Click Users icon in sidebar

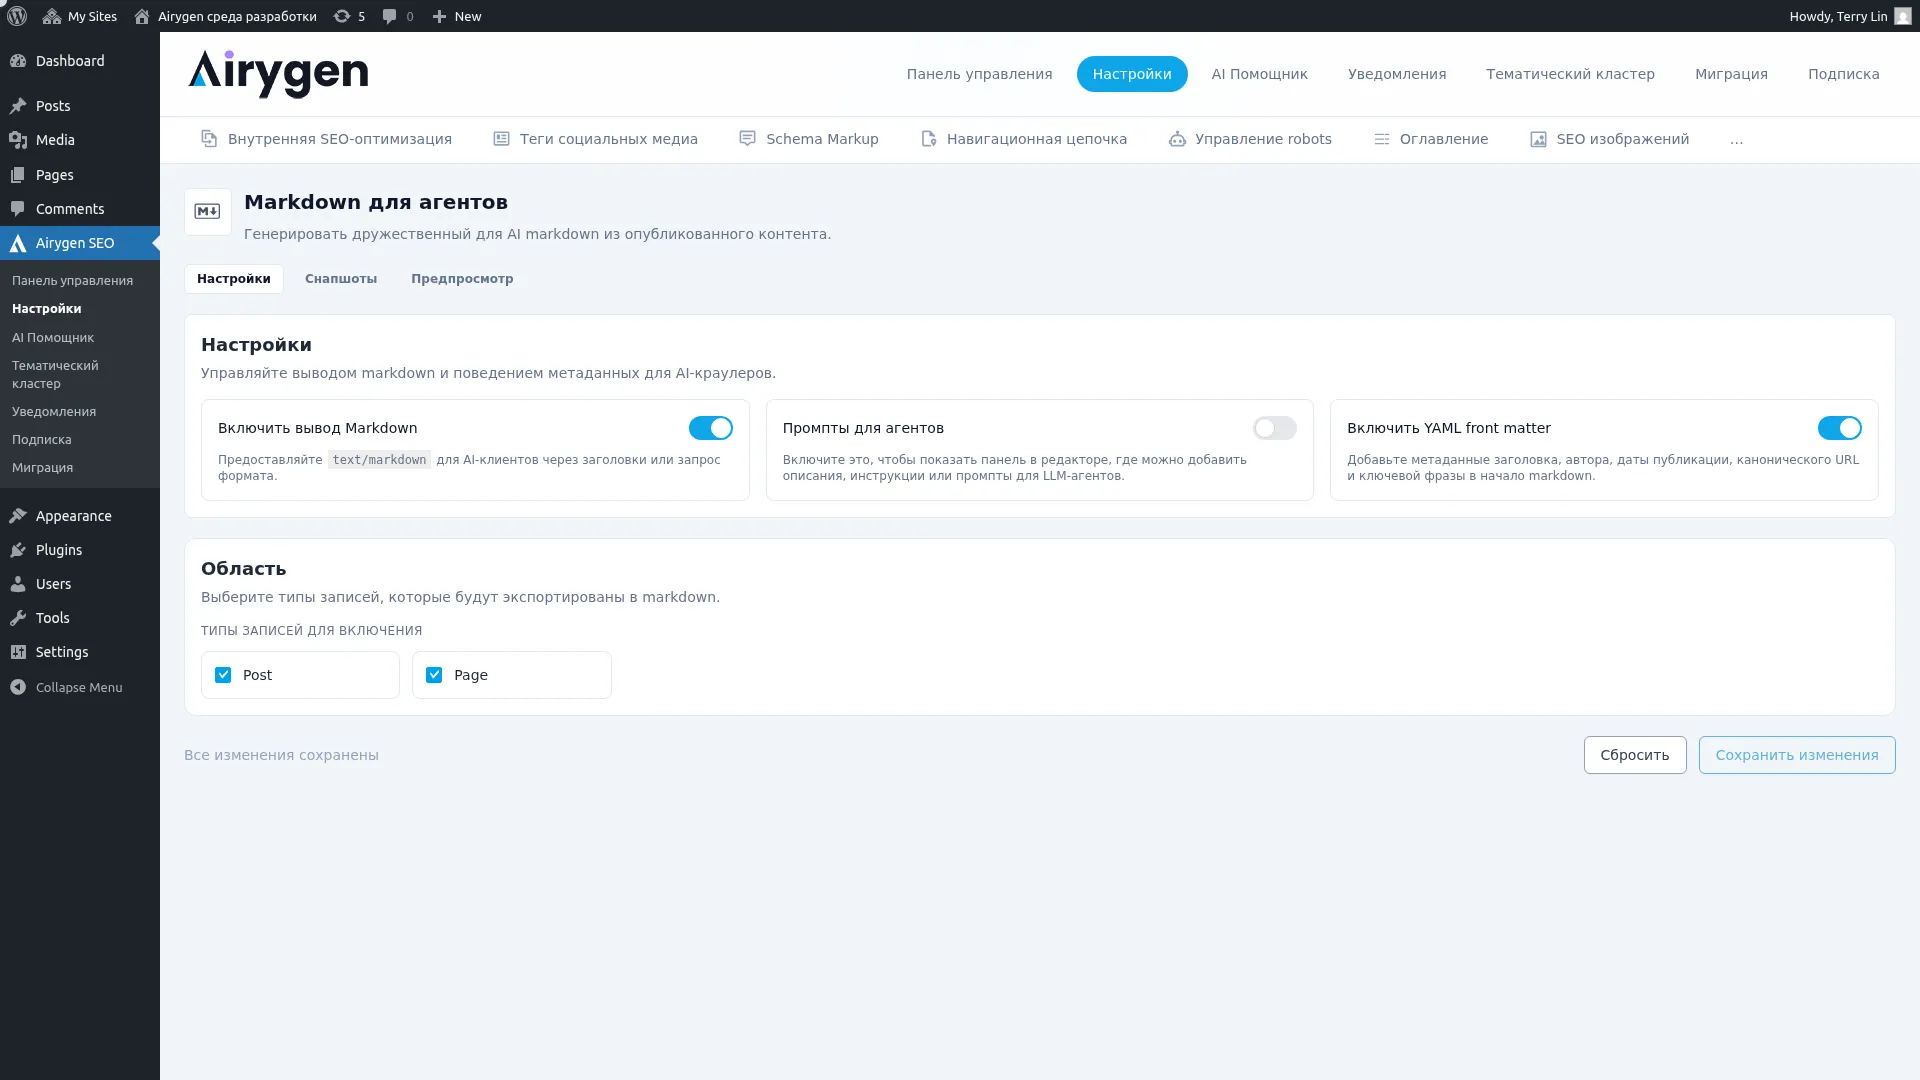click(18, 584)
